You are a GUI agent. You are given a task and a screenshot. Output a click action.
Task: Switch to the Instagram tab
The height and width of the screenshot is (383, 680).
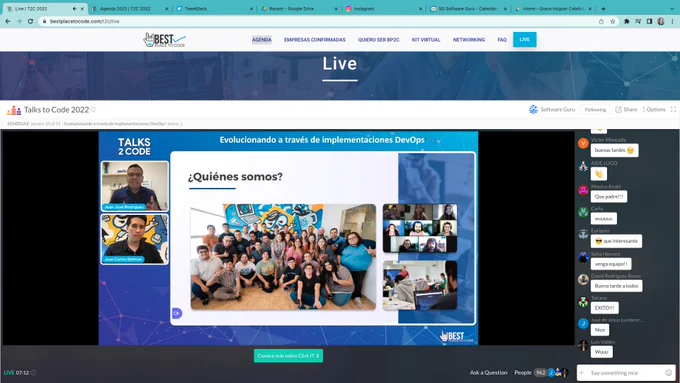pos(383,9)
